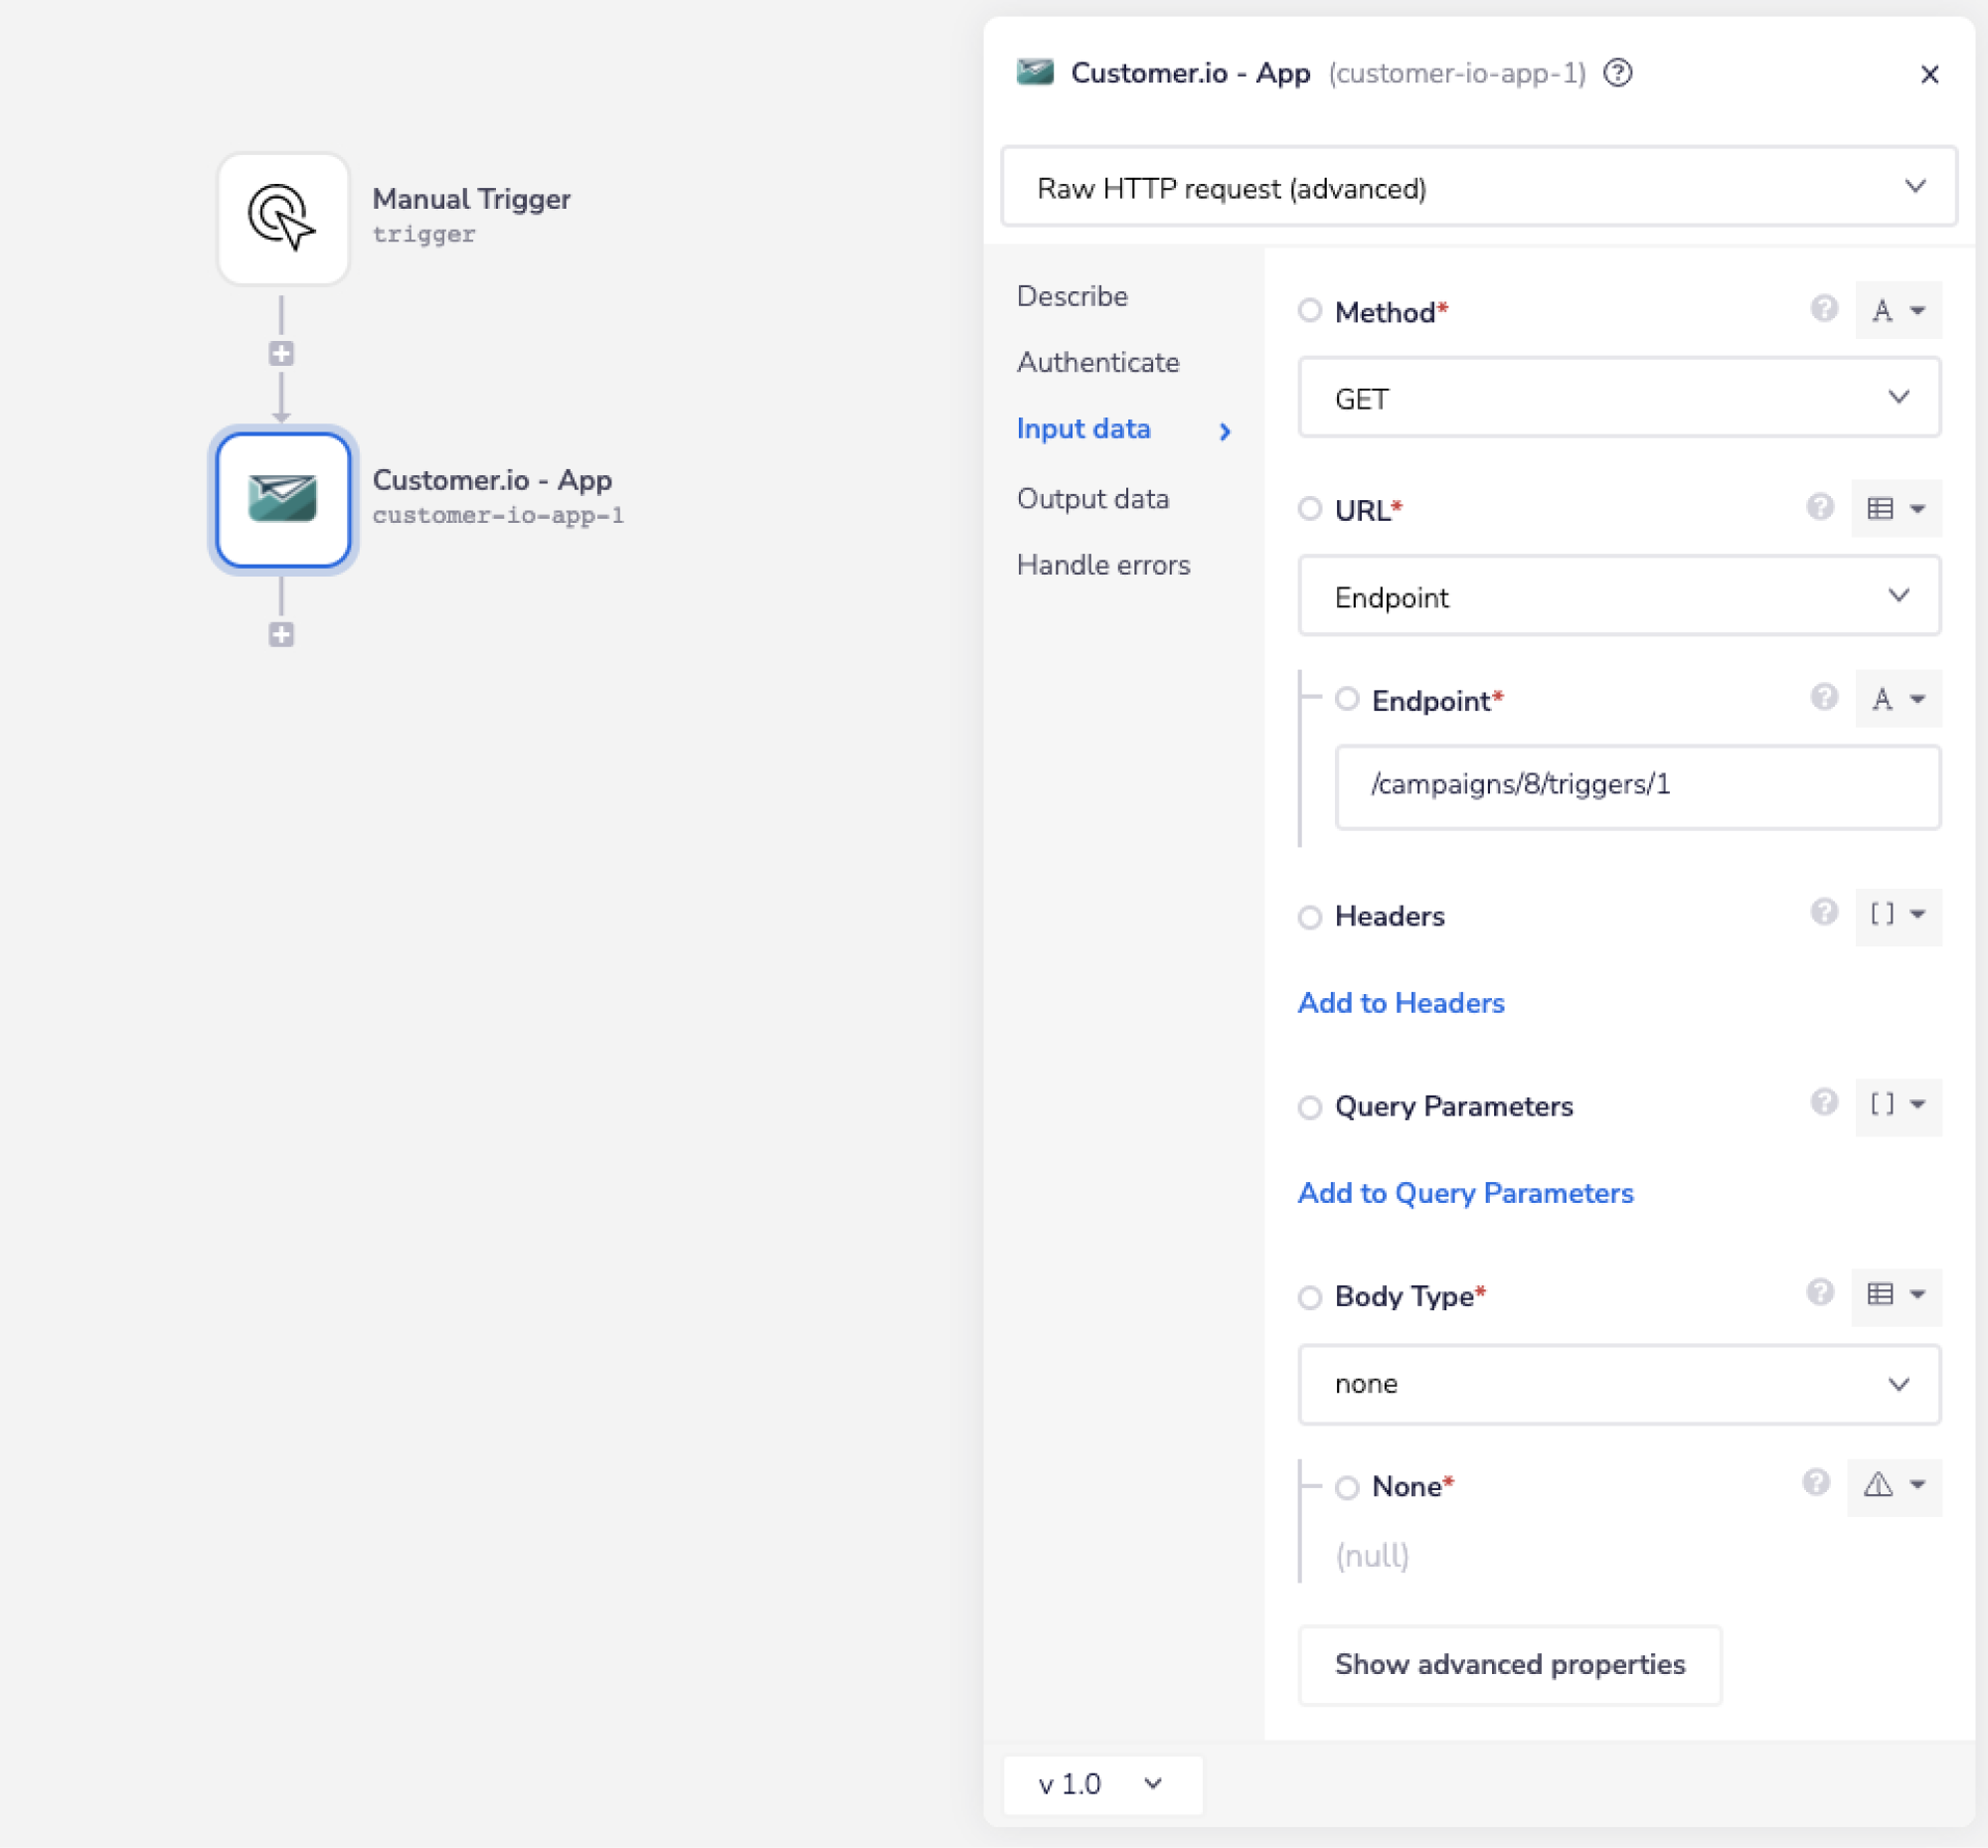
Task: Toggle the radio circle beside Headers
Action: pos(1309,917)
